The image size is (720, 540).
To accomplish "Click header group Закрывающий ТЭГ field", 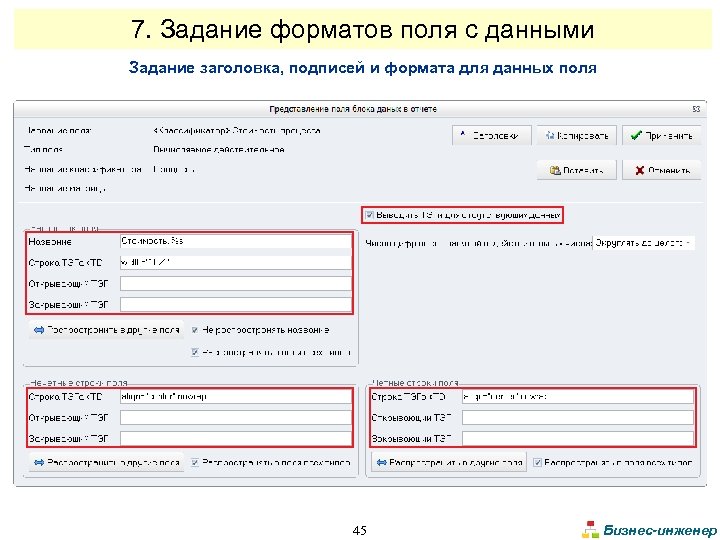I will (236, 304).
